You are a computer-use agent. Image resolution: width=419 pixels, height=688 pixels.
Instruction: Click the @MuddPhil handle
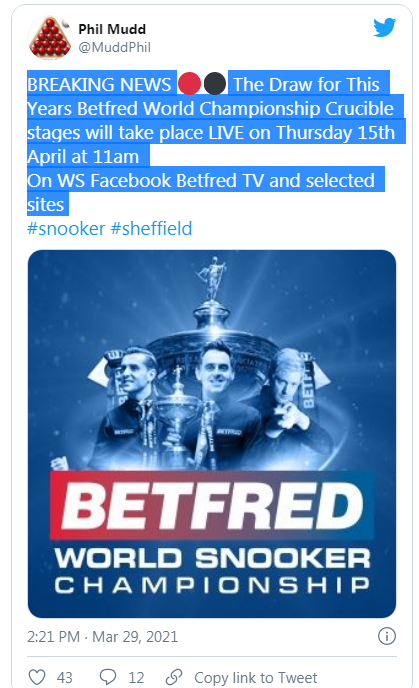pyautogui.click(x=115, y=47)
